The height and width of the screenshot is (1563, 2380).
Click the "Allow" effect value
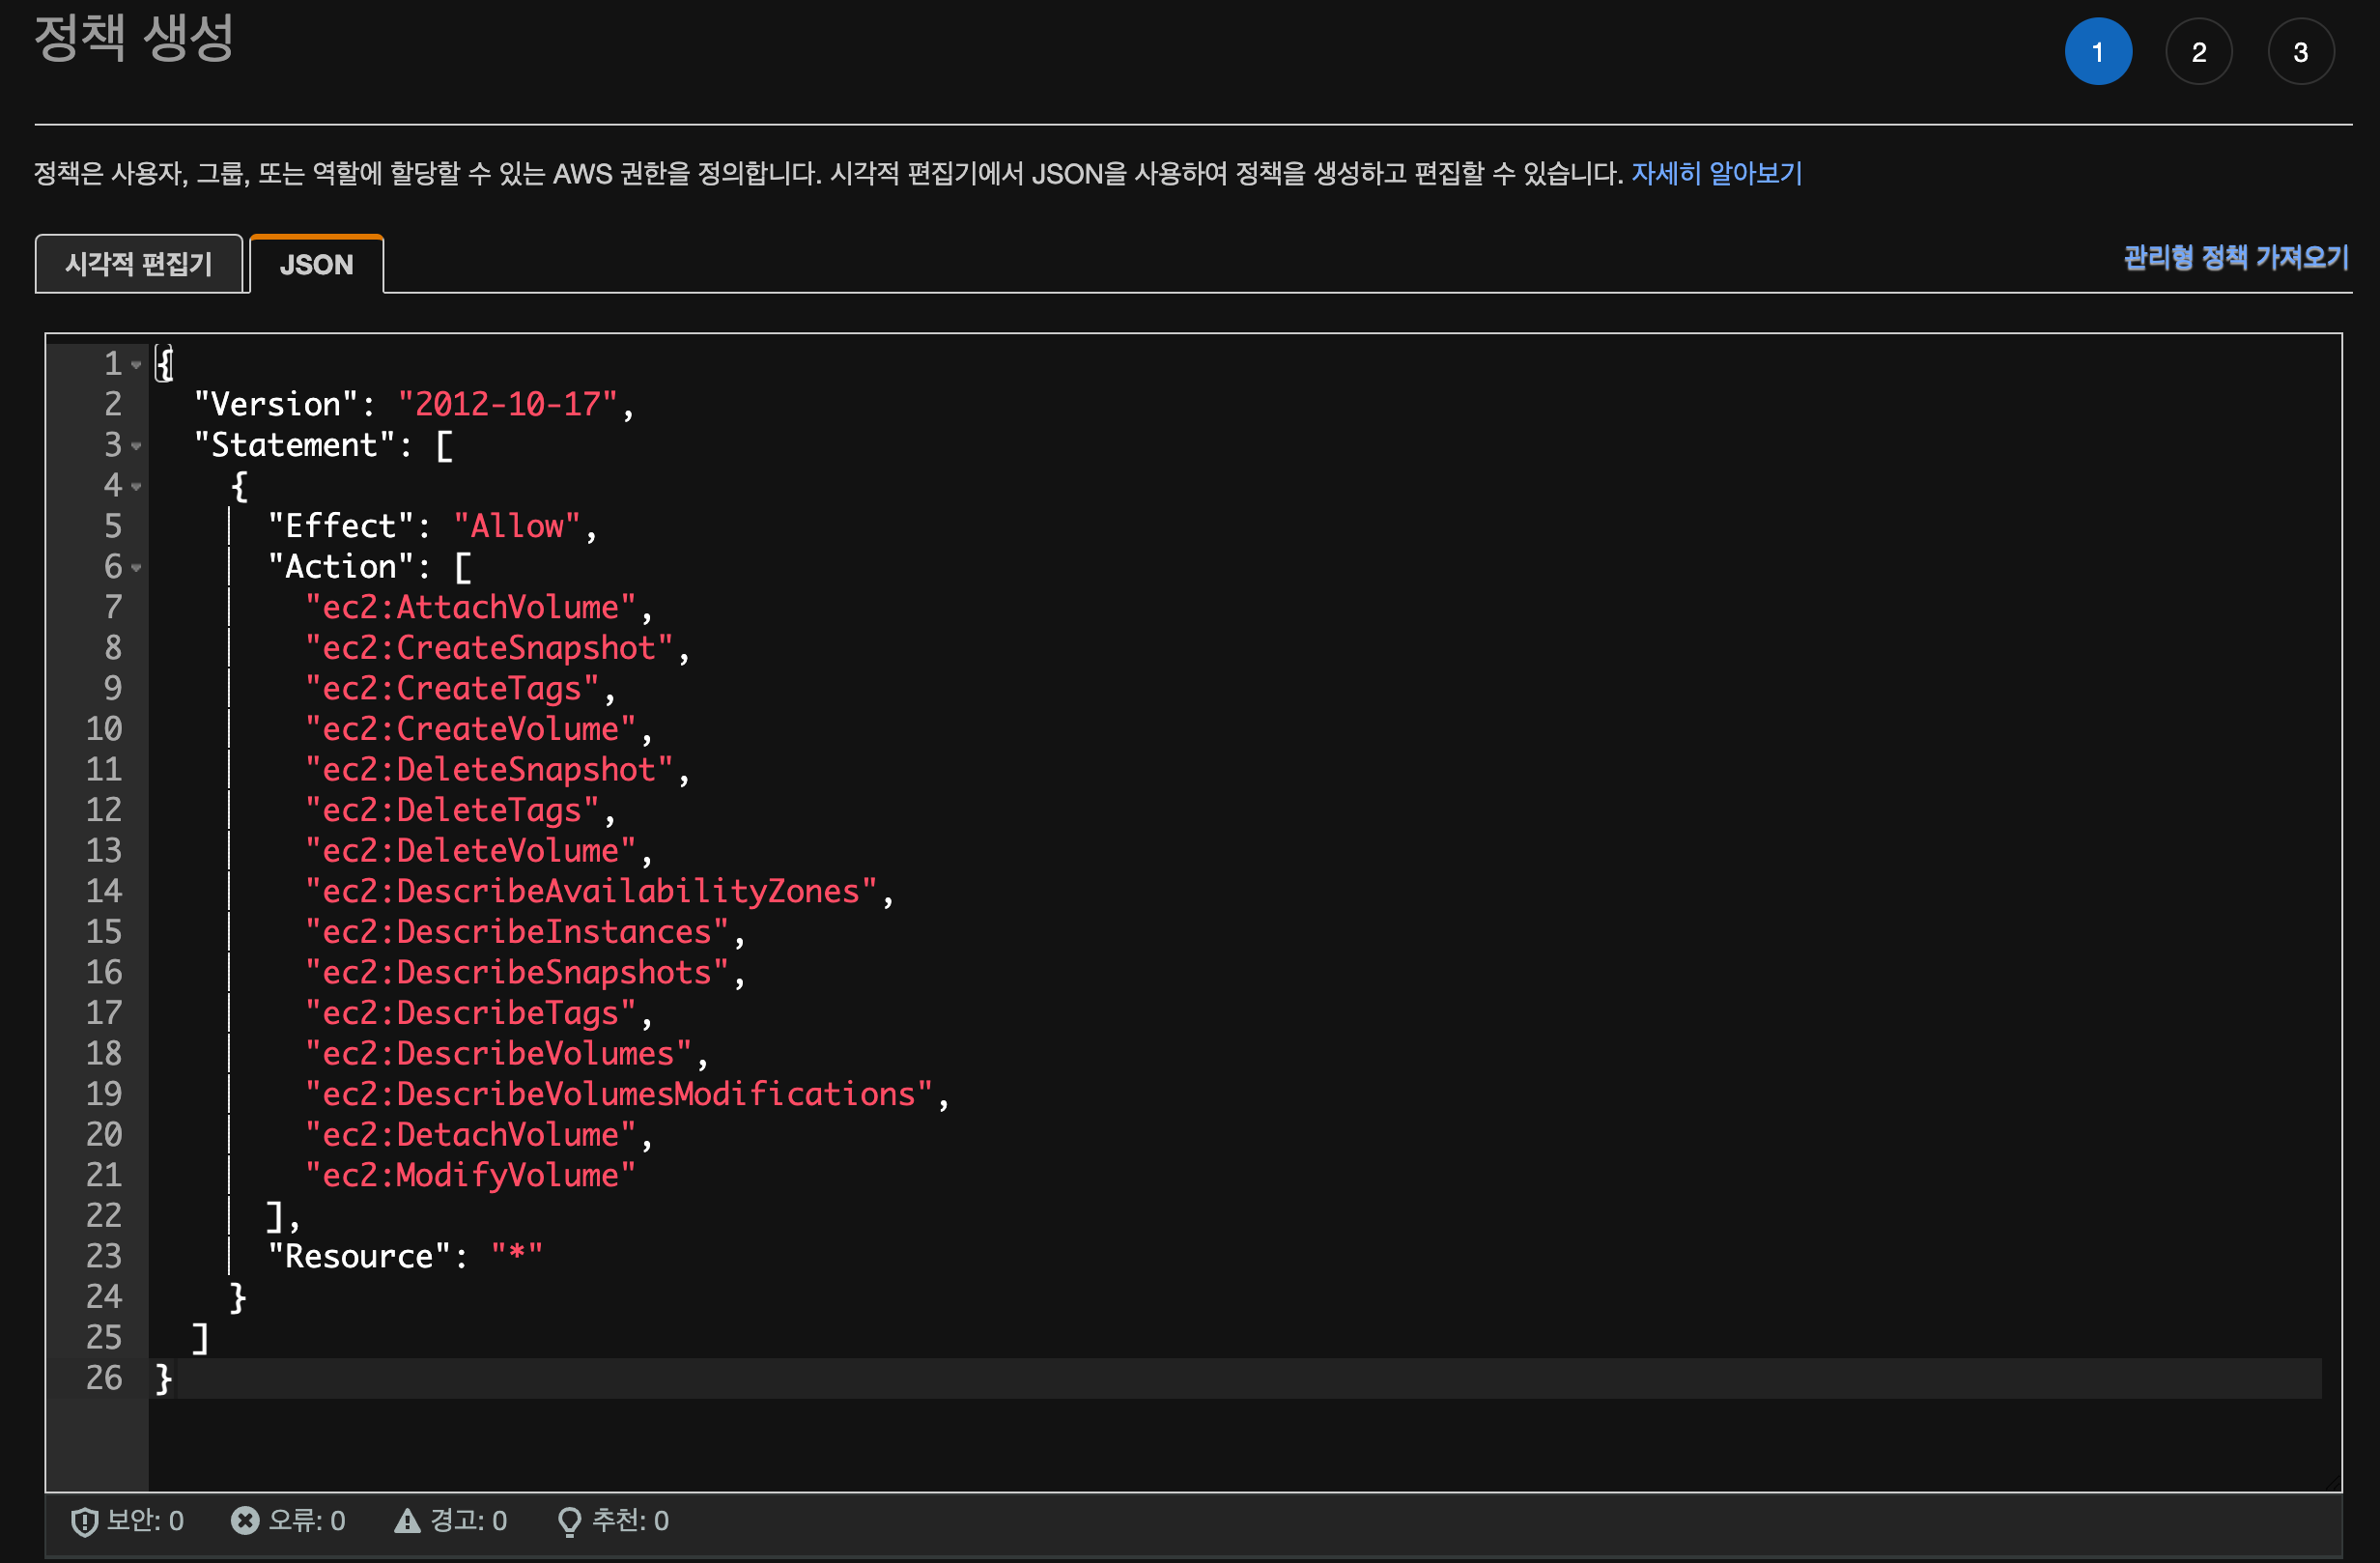click(x=516, y=526)
